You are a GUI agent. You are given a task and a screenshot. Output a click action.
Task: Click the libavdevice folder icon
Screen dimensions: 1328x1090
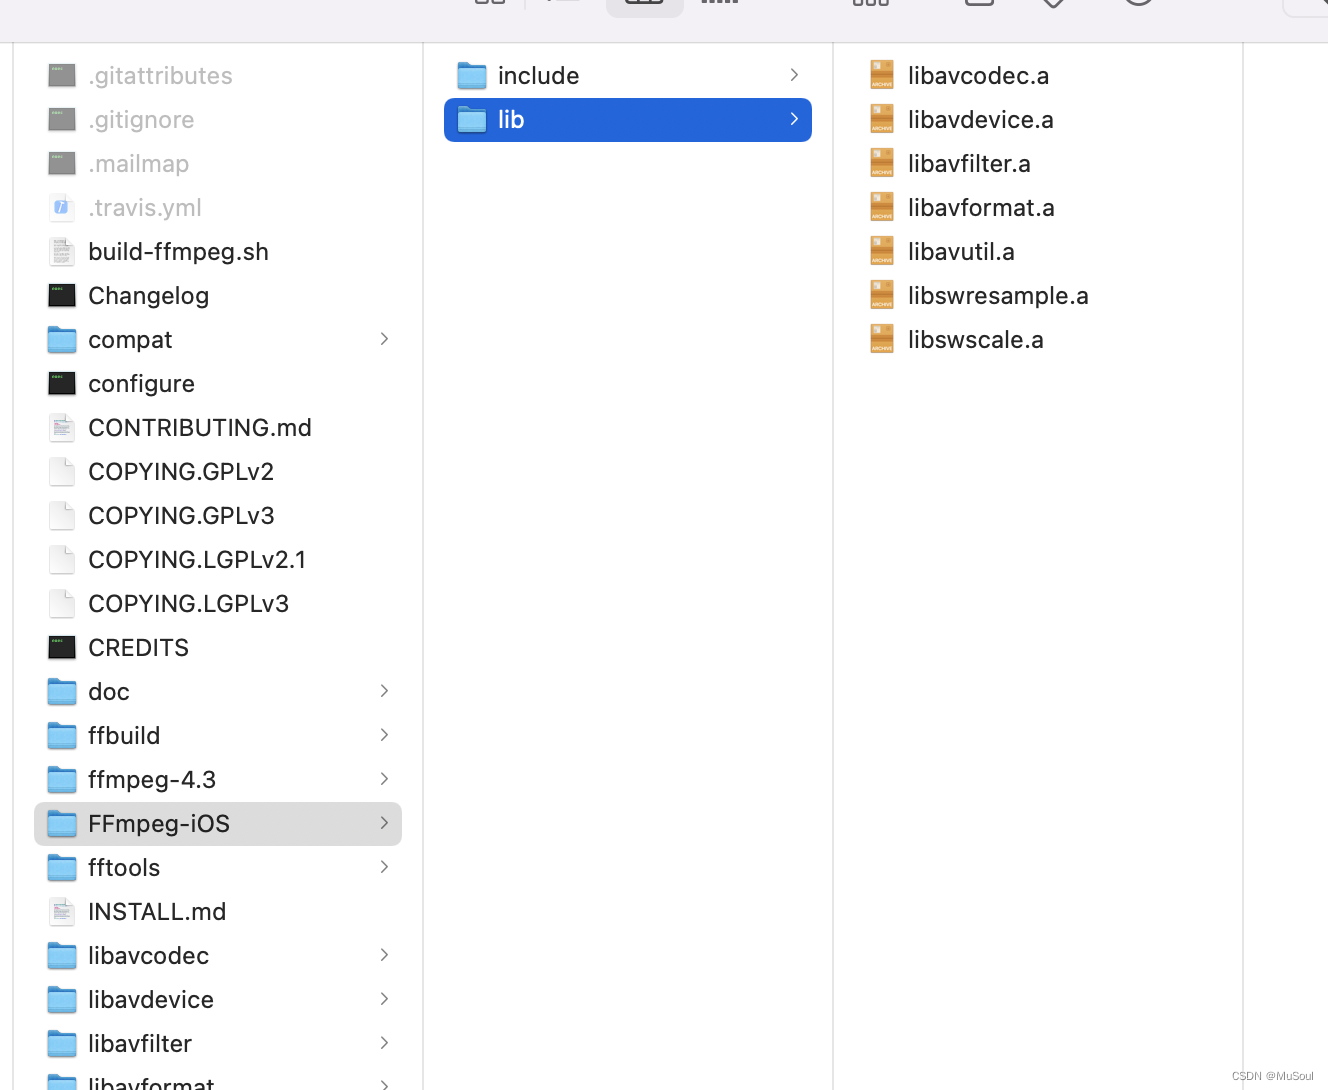click(62, 999)
